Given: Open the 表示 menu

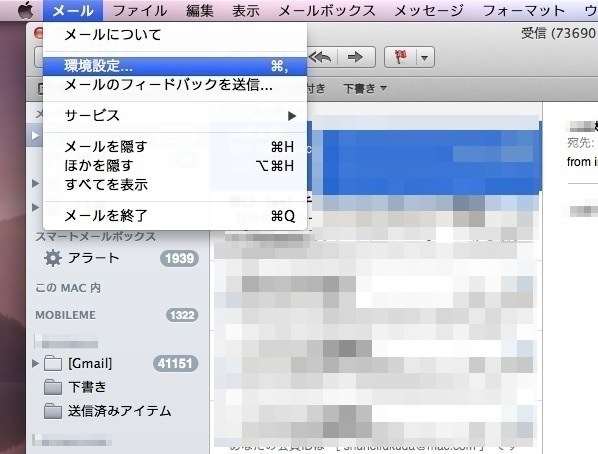Looking at the screenshot, I should (x=246, y=10).
